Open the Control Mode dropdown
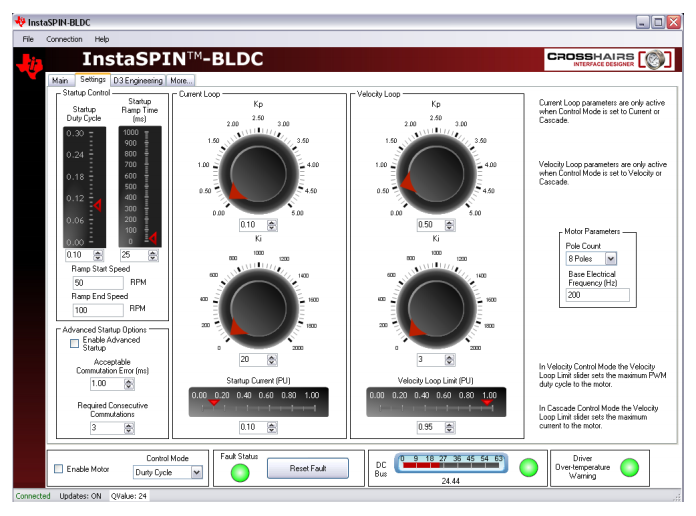The width and height of the screenshot is (696, 516). (x=196, y=473)
